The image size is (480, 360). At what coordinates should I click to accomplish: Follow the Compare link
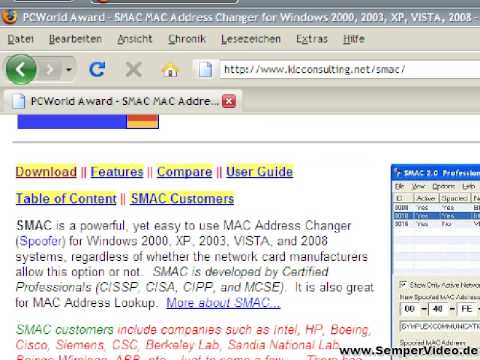click(x=184, y=172)
